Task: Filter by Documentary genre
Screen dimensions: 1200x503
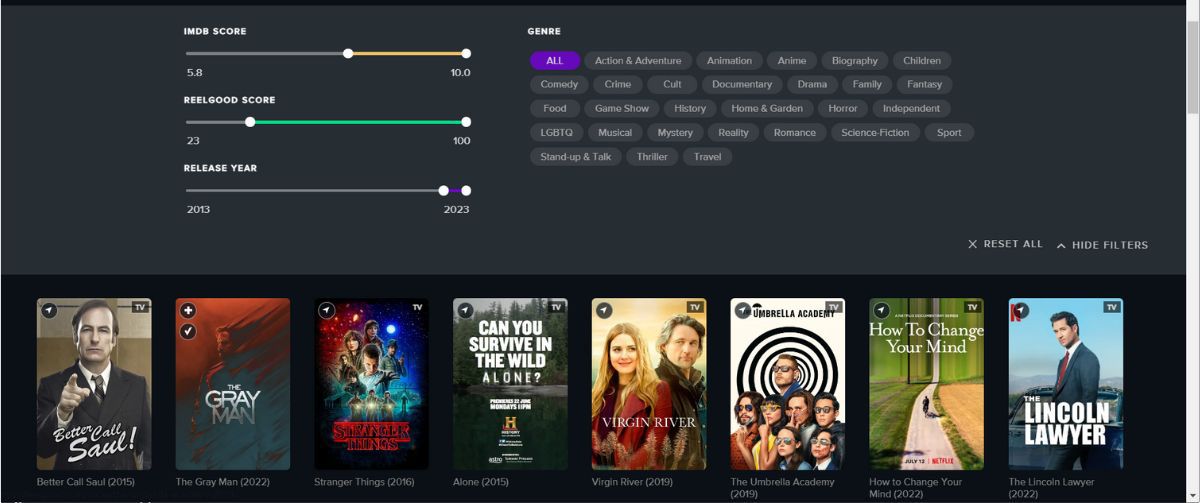Action: [x=742, y=85]
